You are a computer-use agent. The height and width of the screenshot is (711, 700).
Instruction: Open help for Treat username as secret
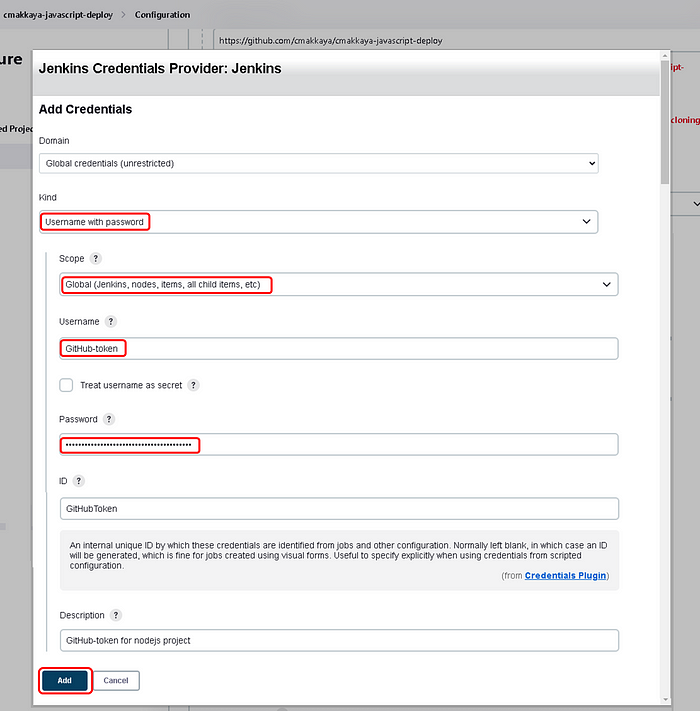[x=194, y=385]
